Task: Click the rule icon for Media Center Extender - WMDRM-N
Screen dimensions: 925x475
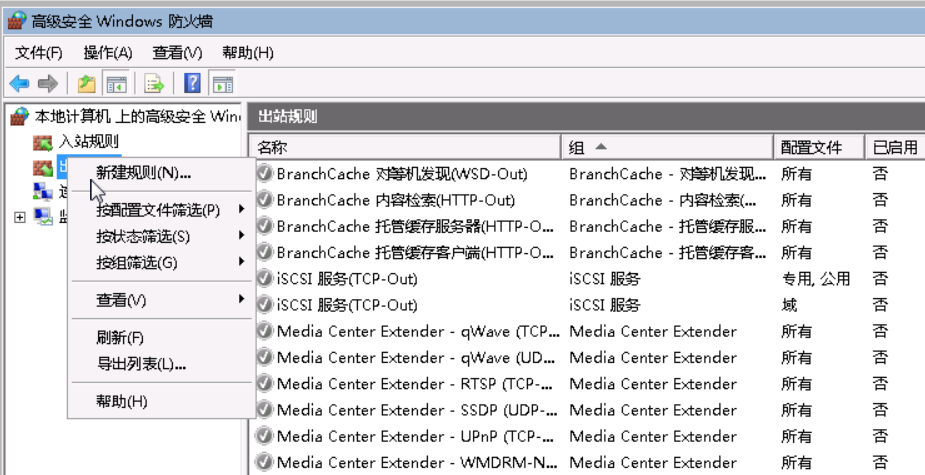Action: (x=265, y=462)
